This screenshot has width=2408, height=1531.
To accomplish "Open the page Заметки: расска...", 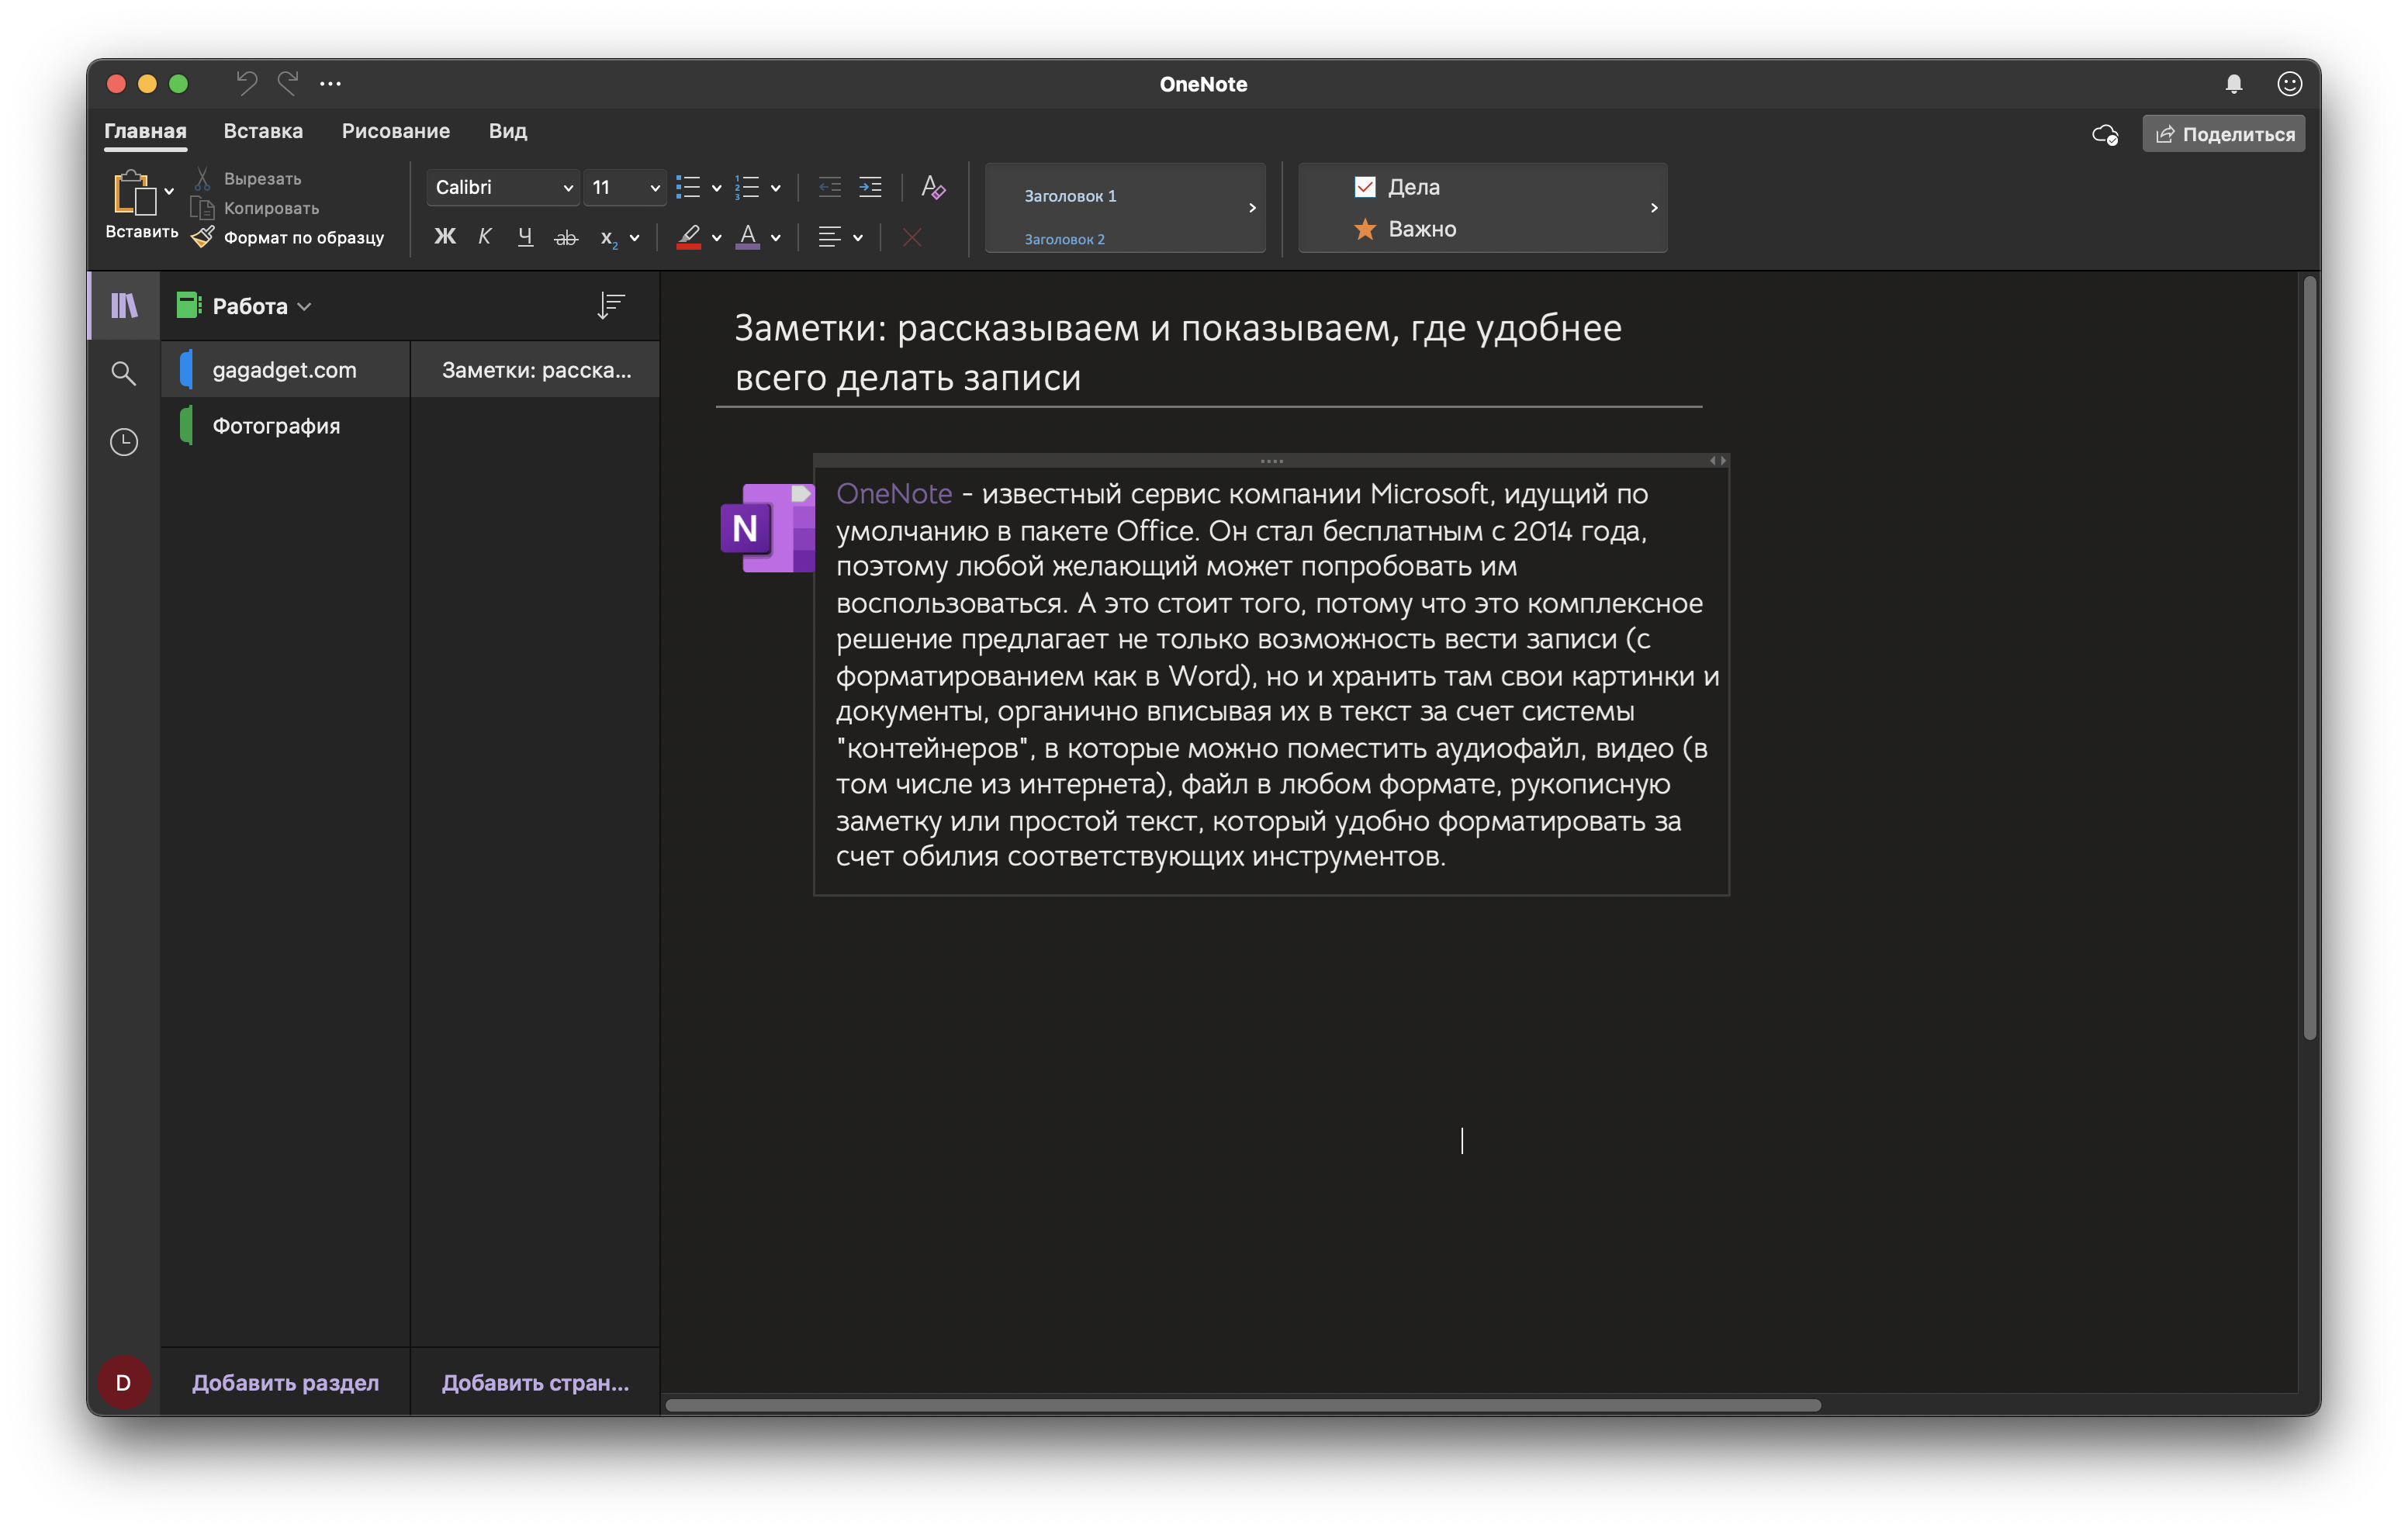I will [535, 370].
